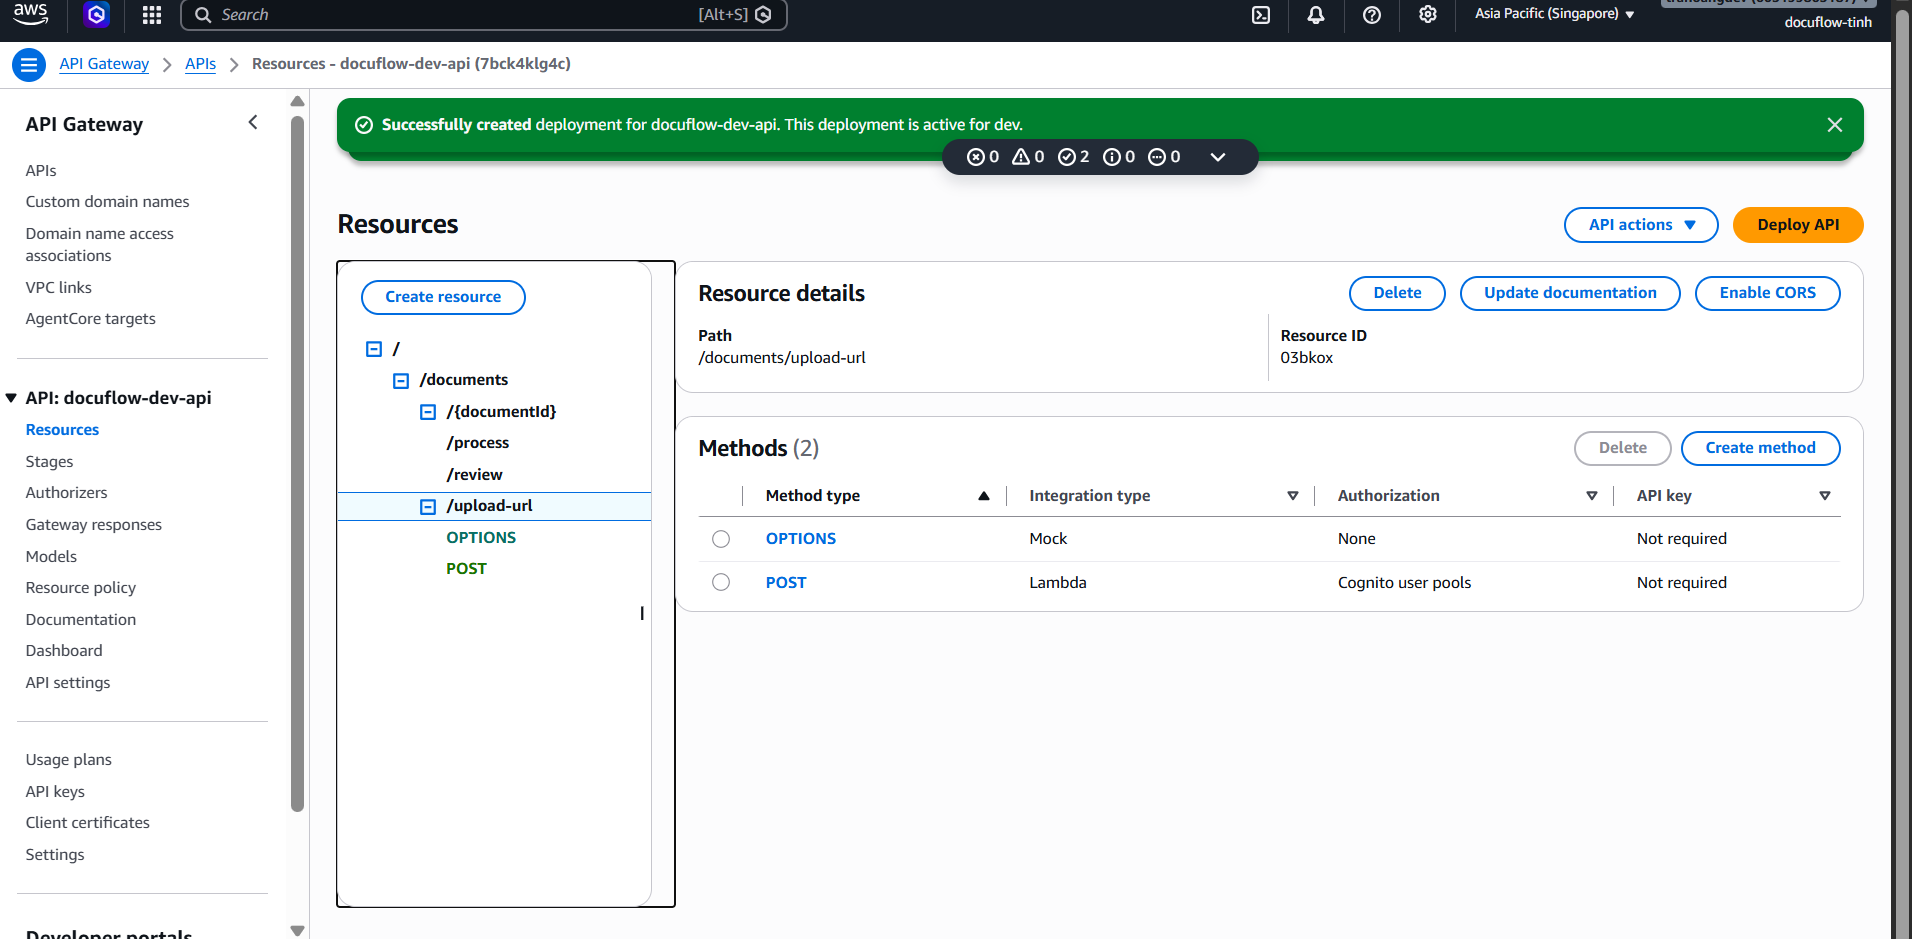Select the /process resource in the tree
Image resolution: width=1912 pixels, height=939 pixels.
477,443
